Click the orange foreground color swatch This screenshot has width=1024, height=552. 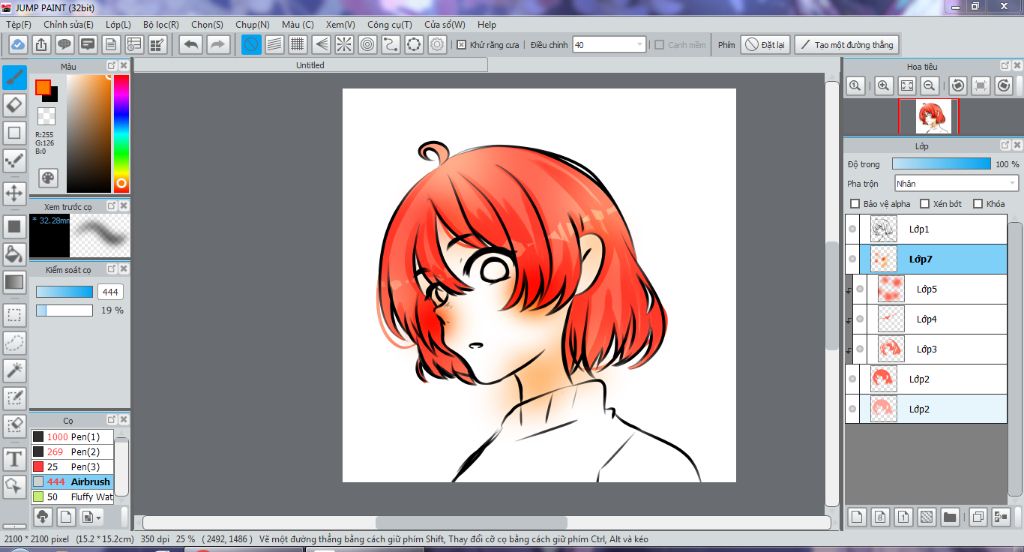tap(43, 87)
